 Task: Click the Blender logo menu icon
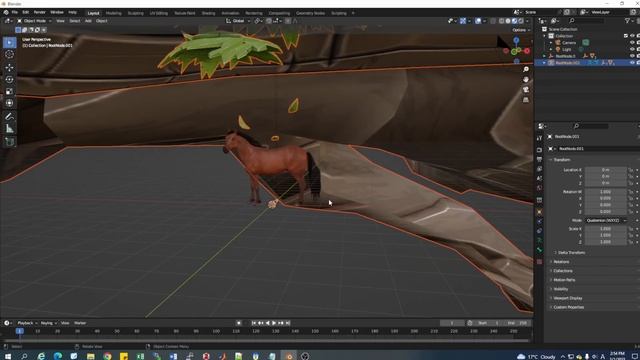[6, 13]
